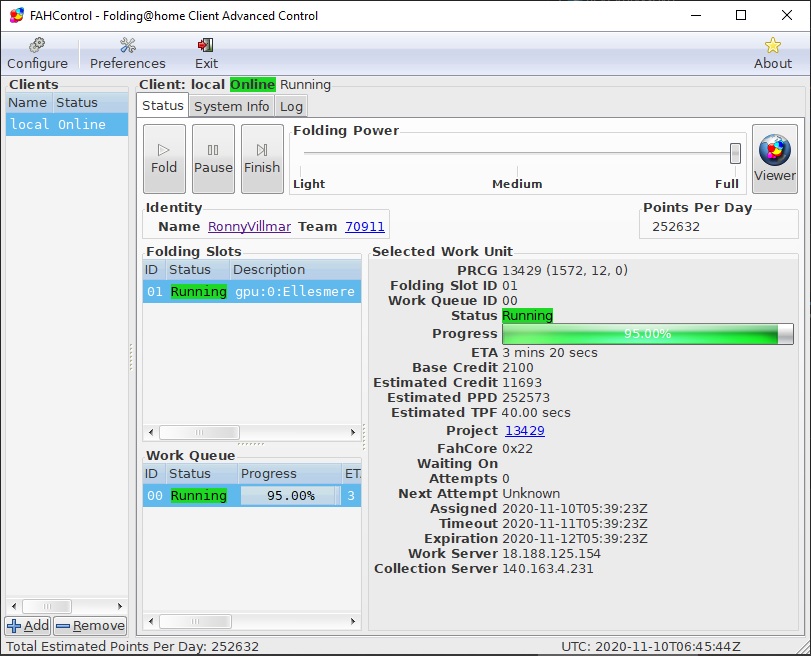Launch the protein Viewer
811x656 pixels.
[x=774, y=159]
